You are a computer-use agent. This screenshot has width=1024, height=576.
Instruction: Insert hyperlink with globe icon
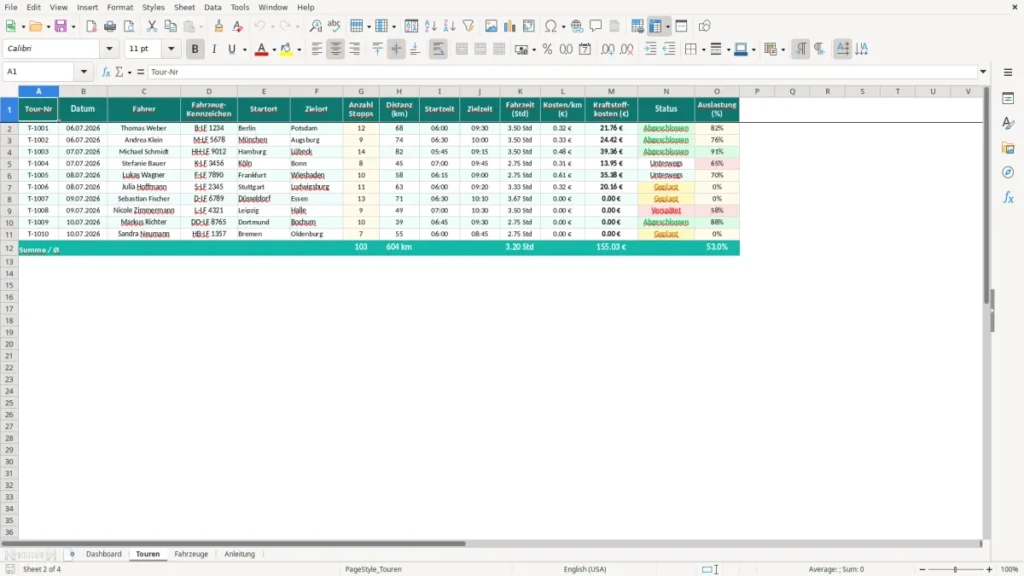tap(577, 26)
